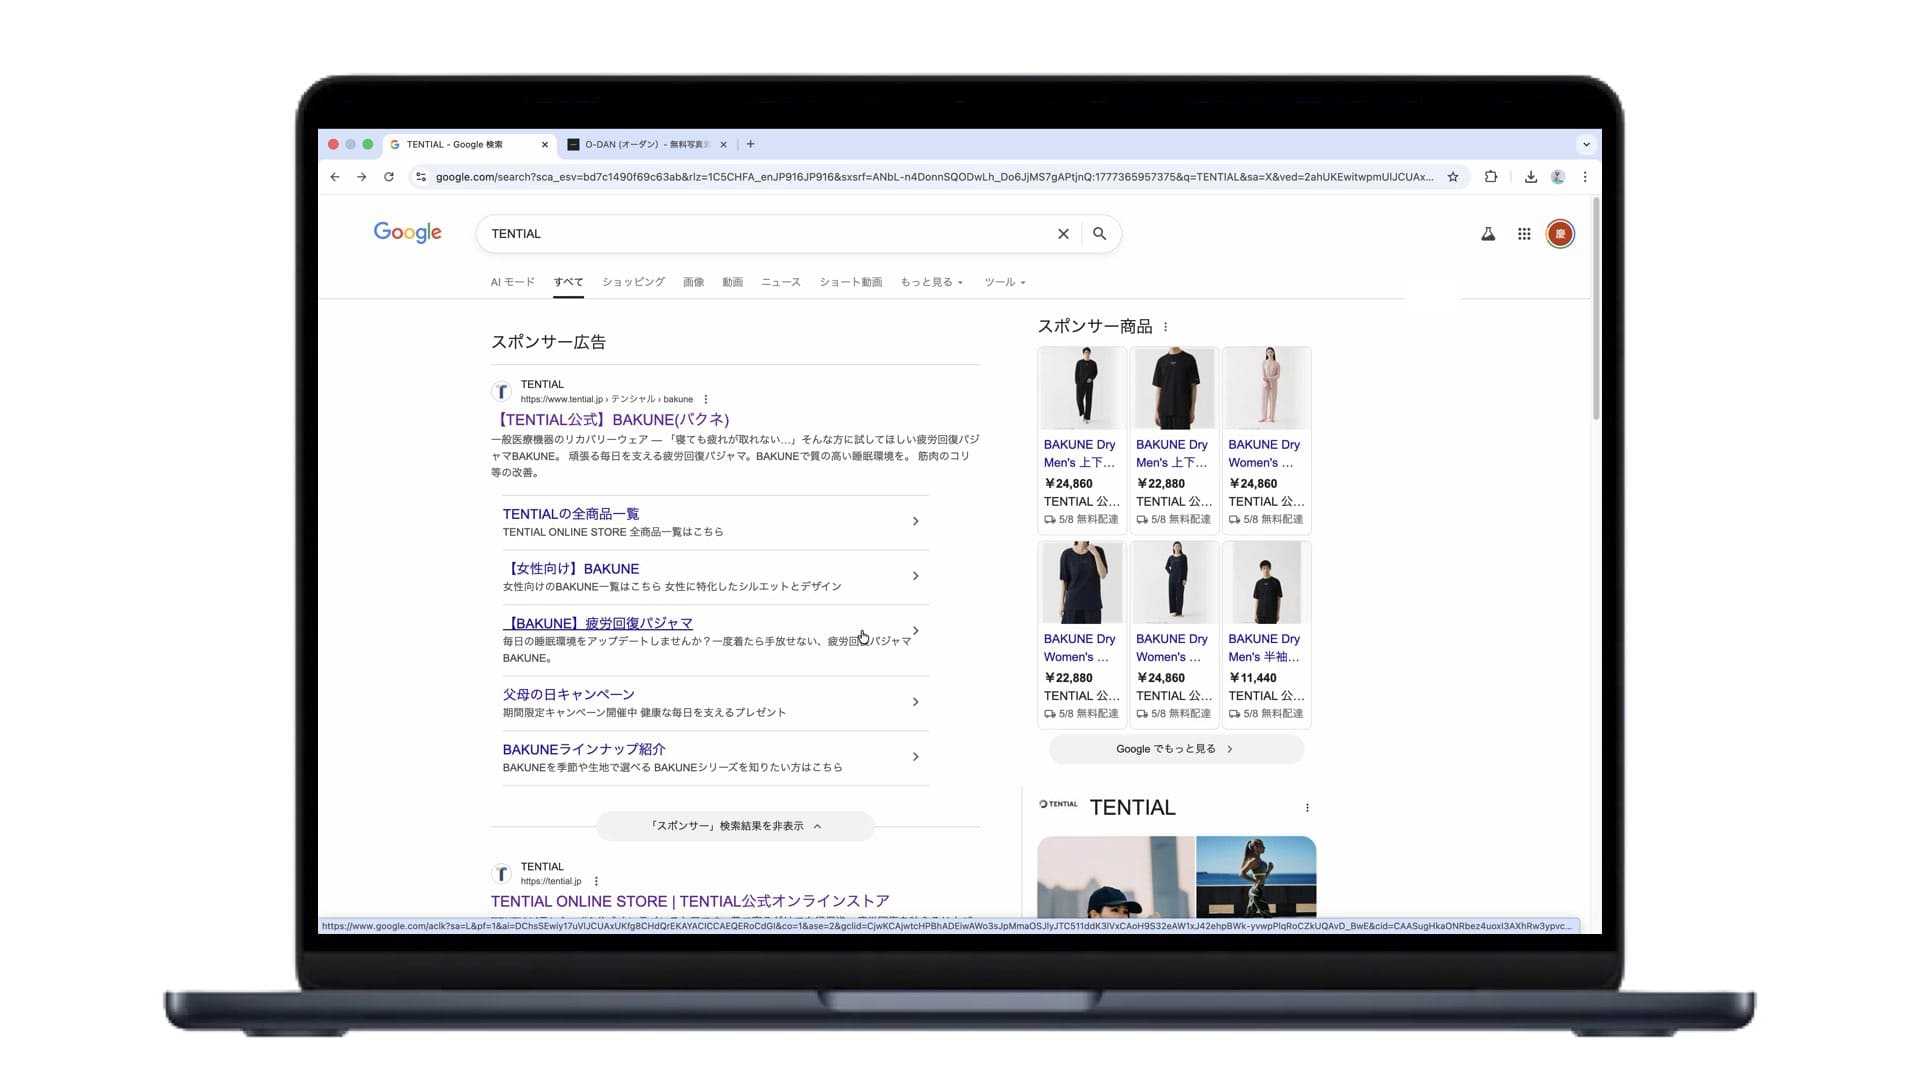Switch to the O-DAN browser tab

[648, 144]
